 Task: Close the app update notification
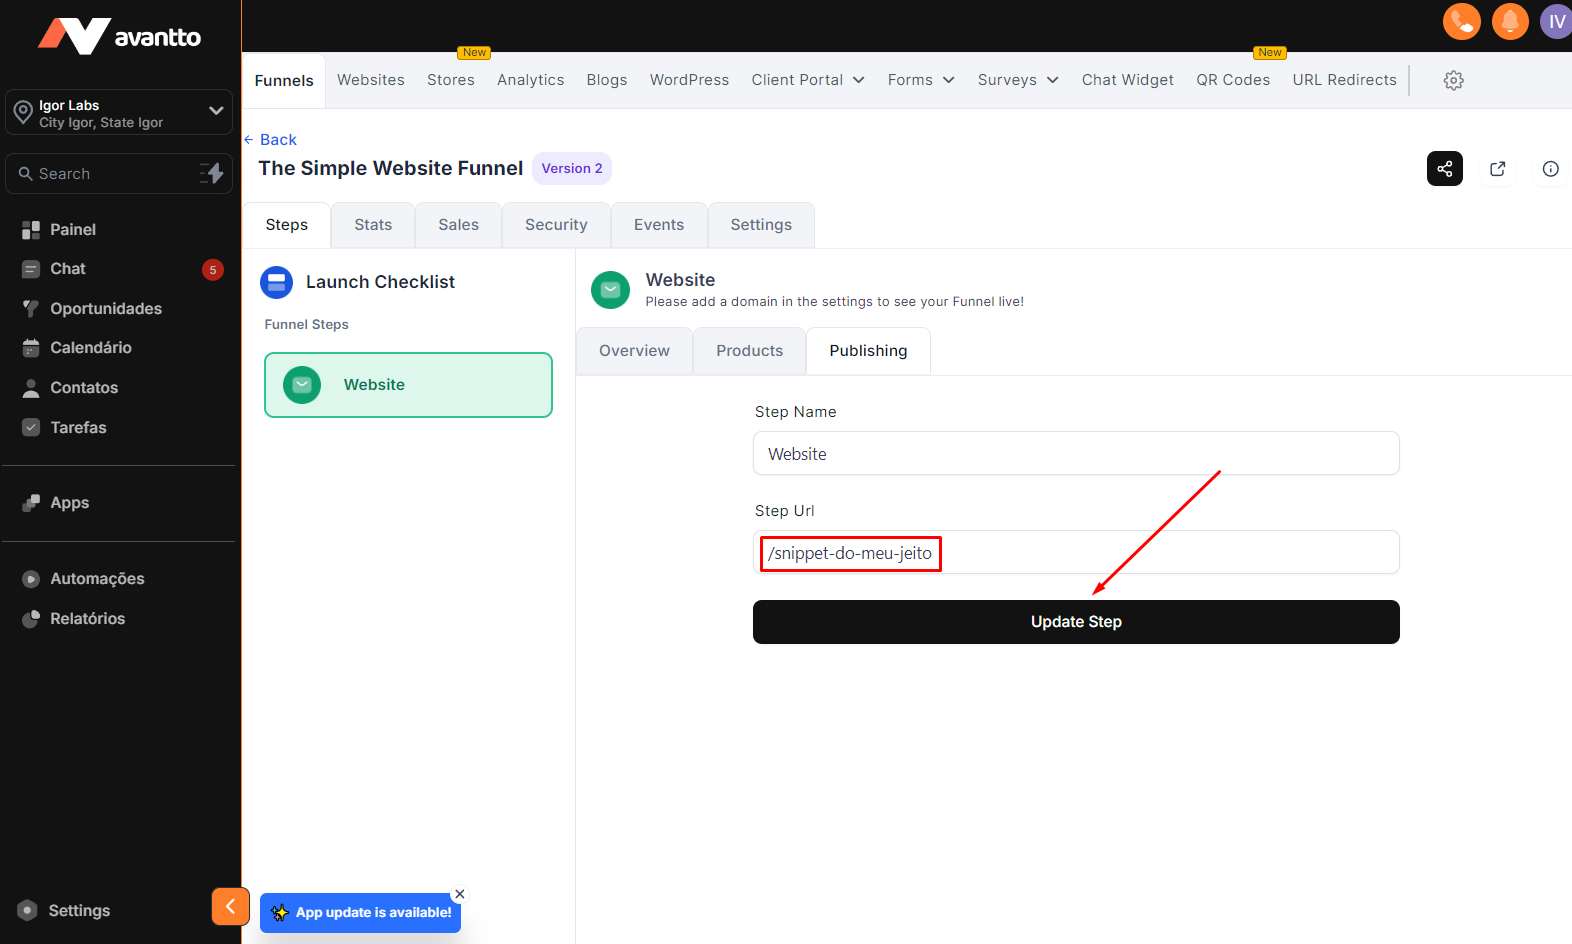(x=460, y=894)
